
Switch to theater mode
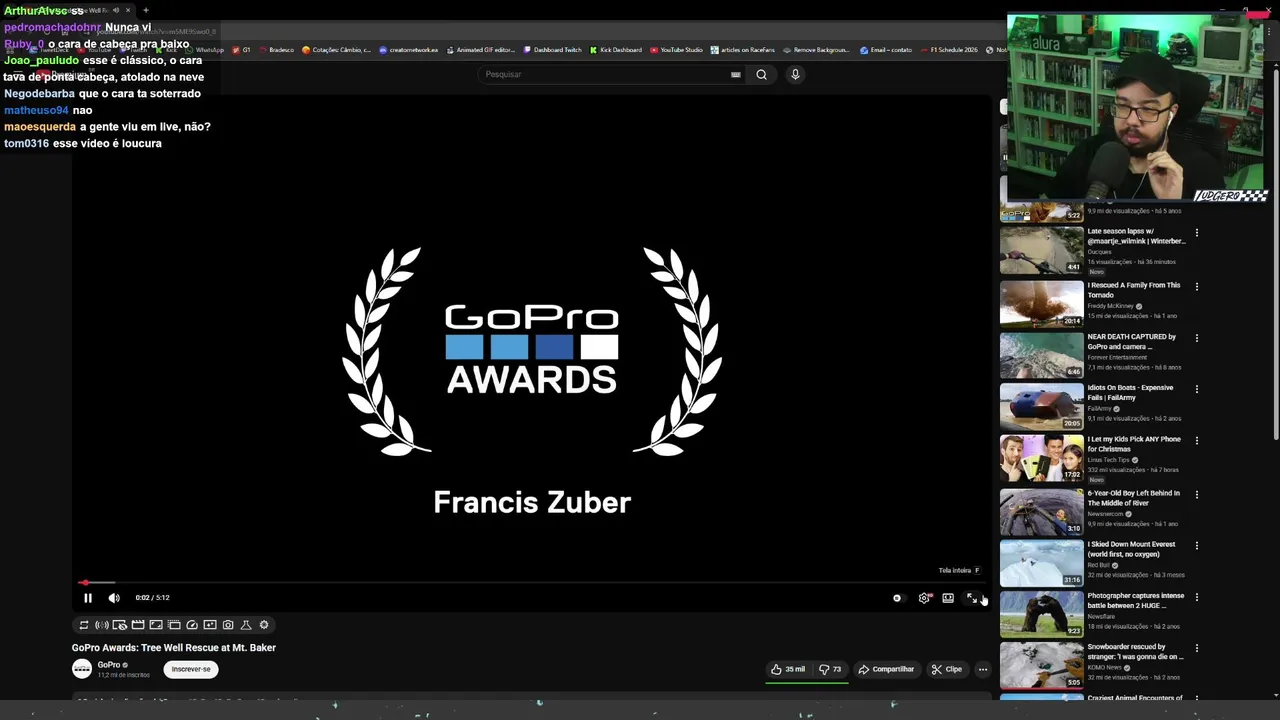pyautogui.click(x=948, y=598)
